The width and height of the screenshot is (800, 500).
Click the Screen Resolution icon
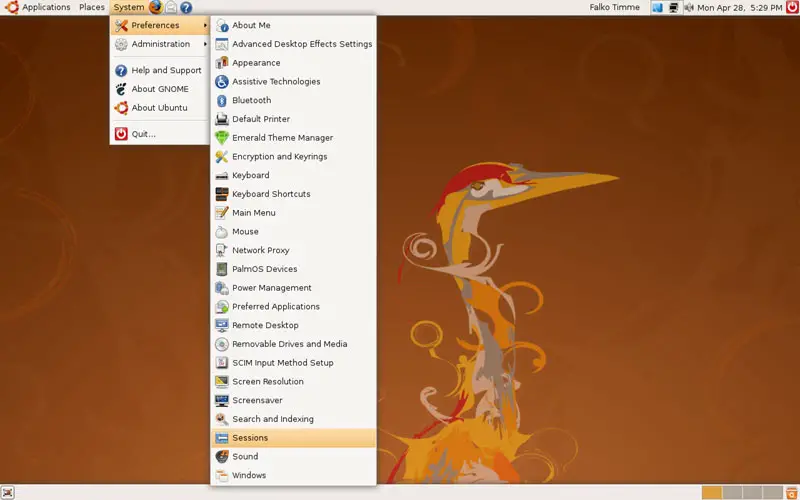point(222,382)
